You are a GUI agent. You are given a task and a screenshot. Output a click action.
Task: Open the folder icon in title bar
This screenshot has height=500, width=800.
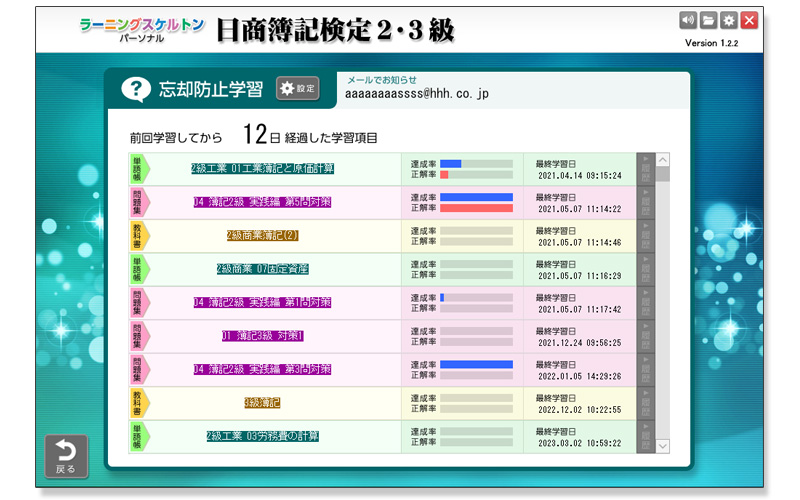point(708,20)
